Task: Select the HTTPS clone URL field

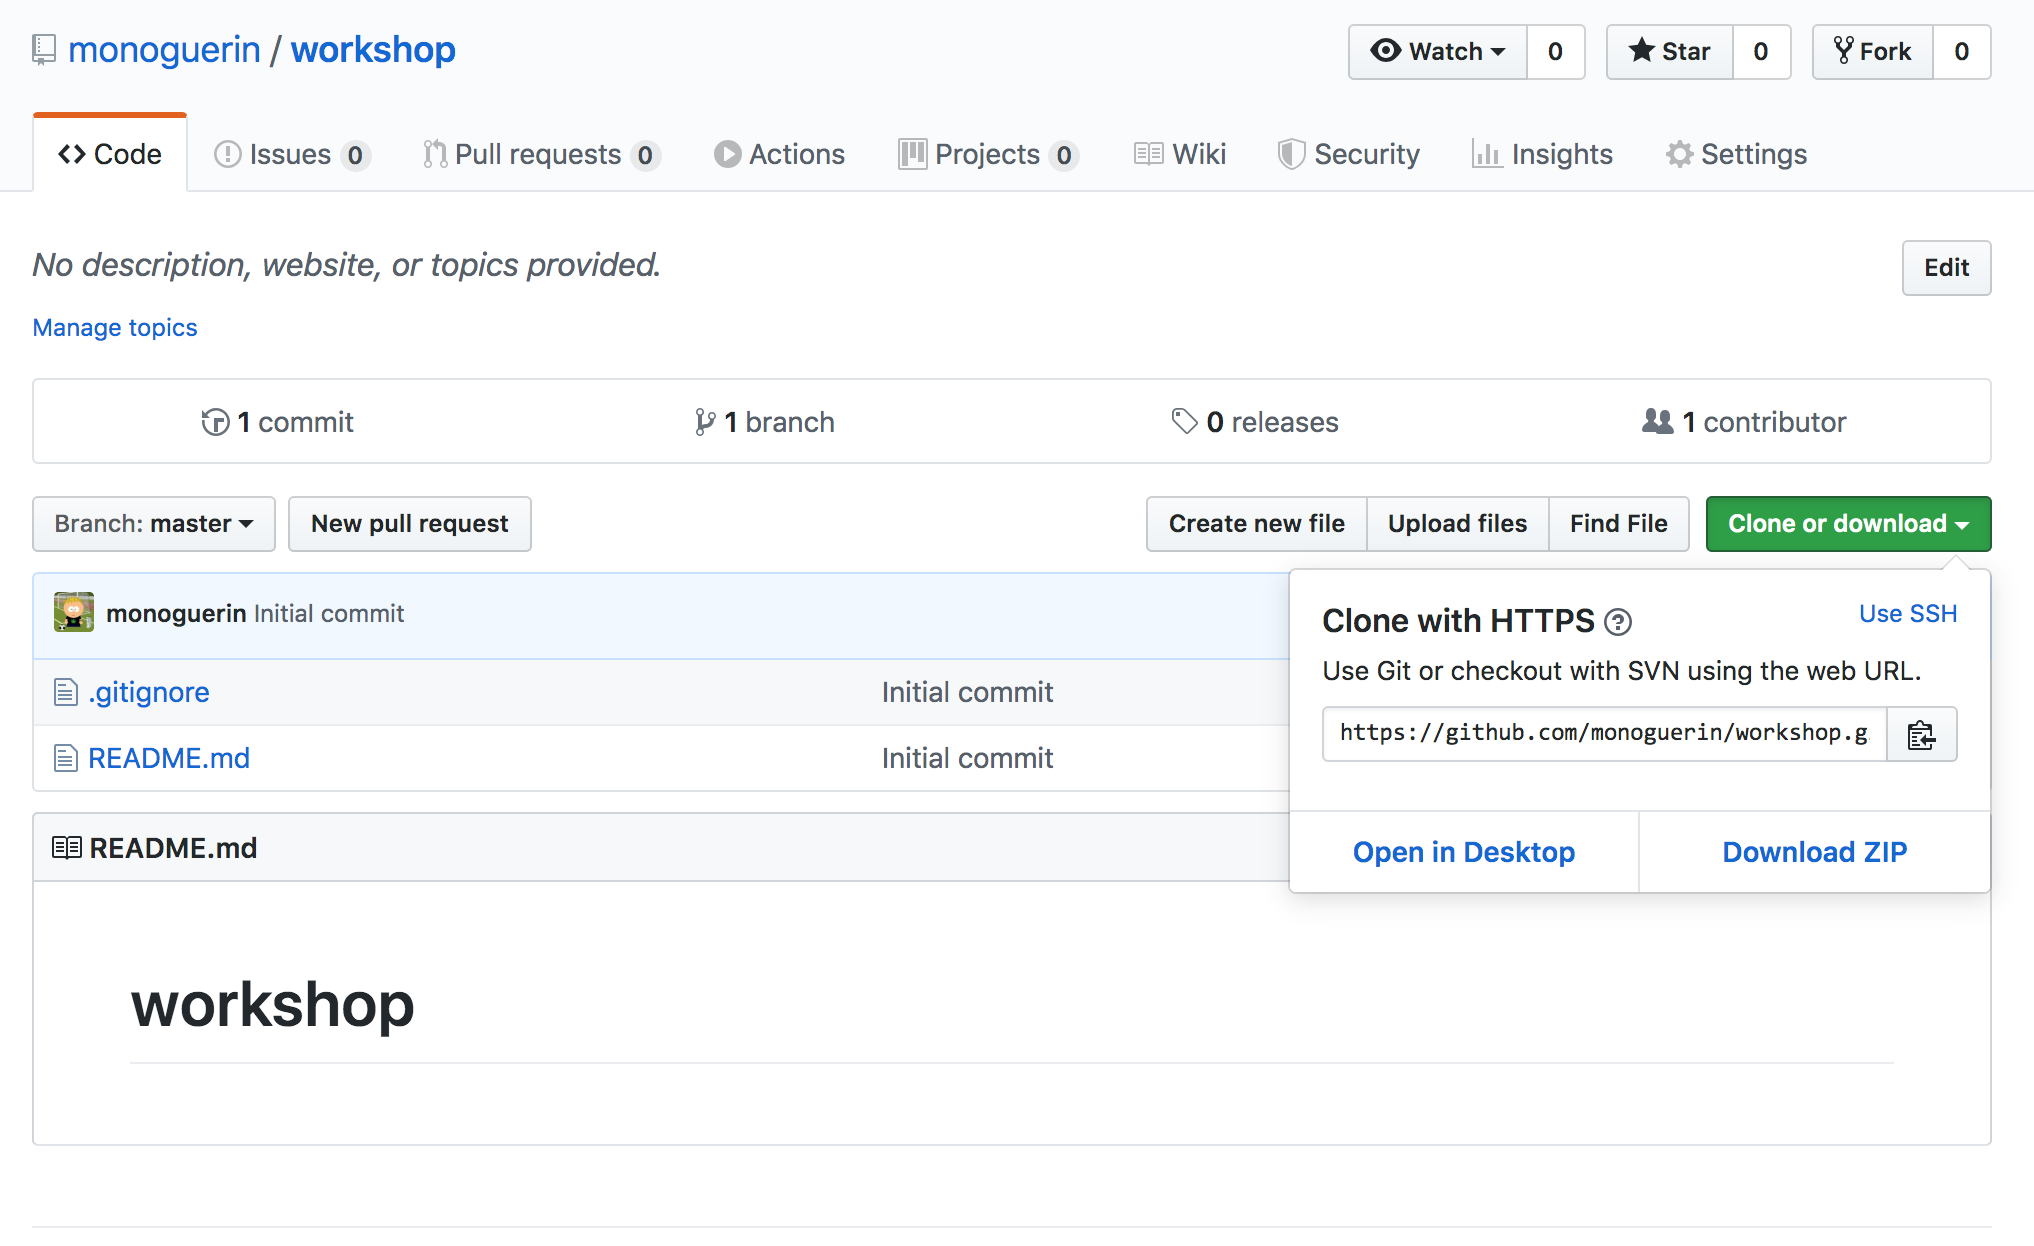Action: click(x=1603, y=733)
